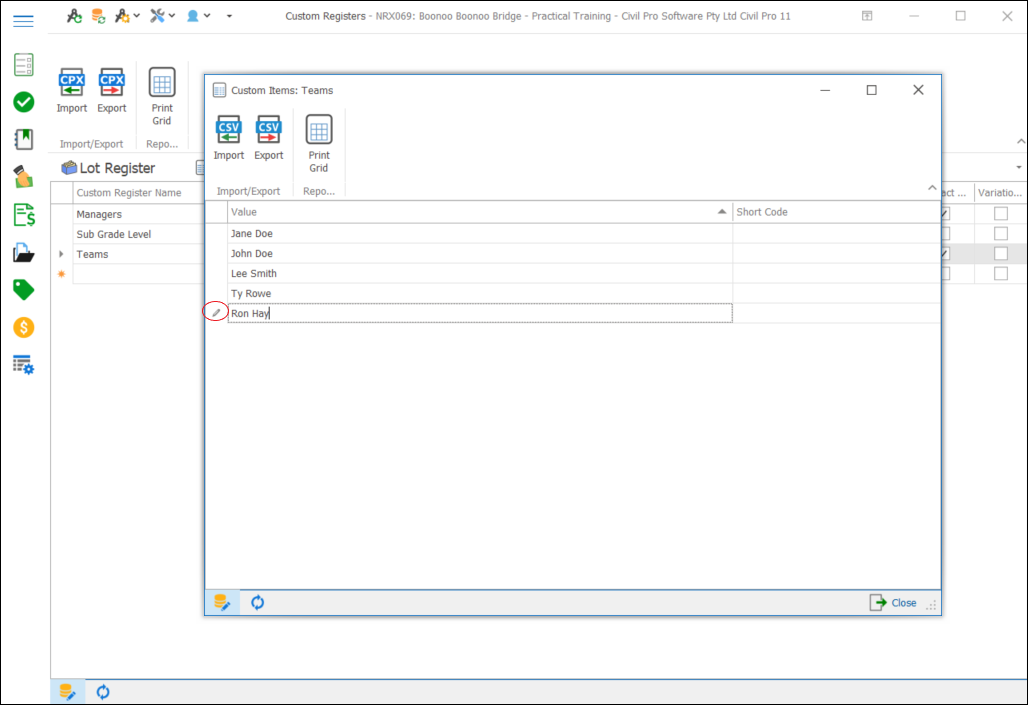Click CPX Export in Custom Registers ribbon
The width and height of the screenshot is (1028, 706).
point(111,90)
